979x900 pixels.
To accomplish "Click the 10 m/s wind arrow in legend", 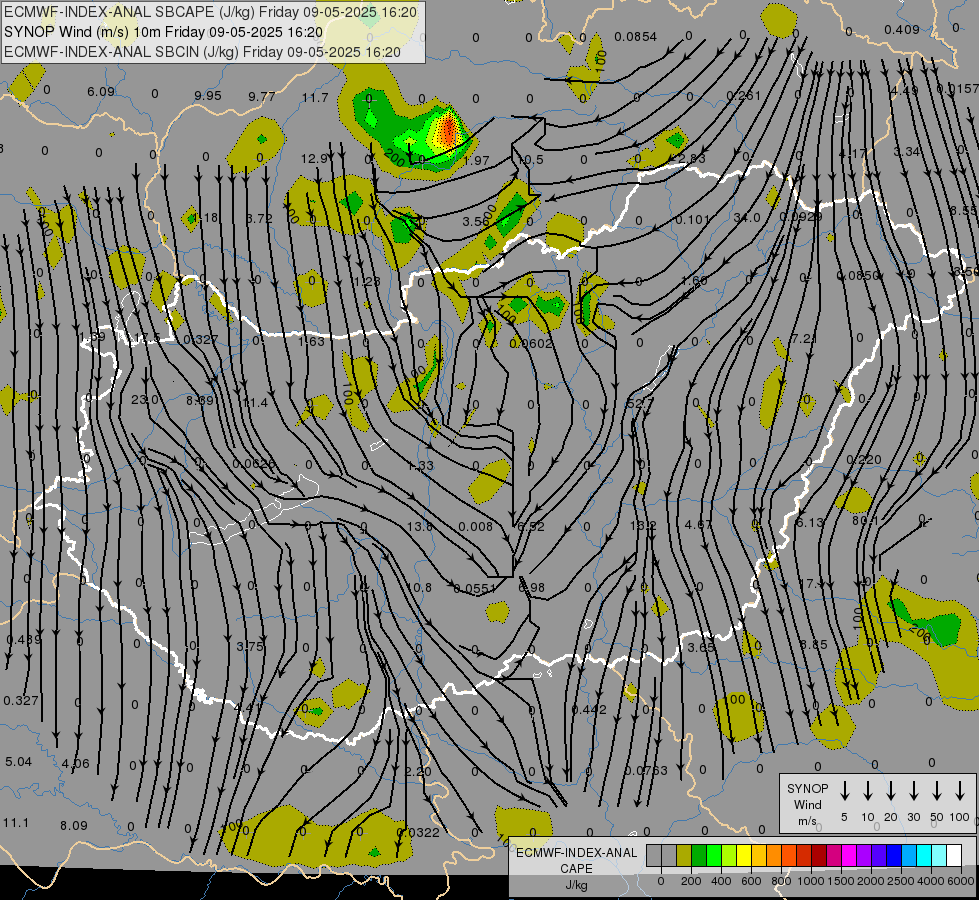I will 868,791.
